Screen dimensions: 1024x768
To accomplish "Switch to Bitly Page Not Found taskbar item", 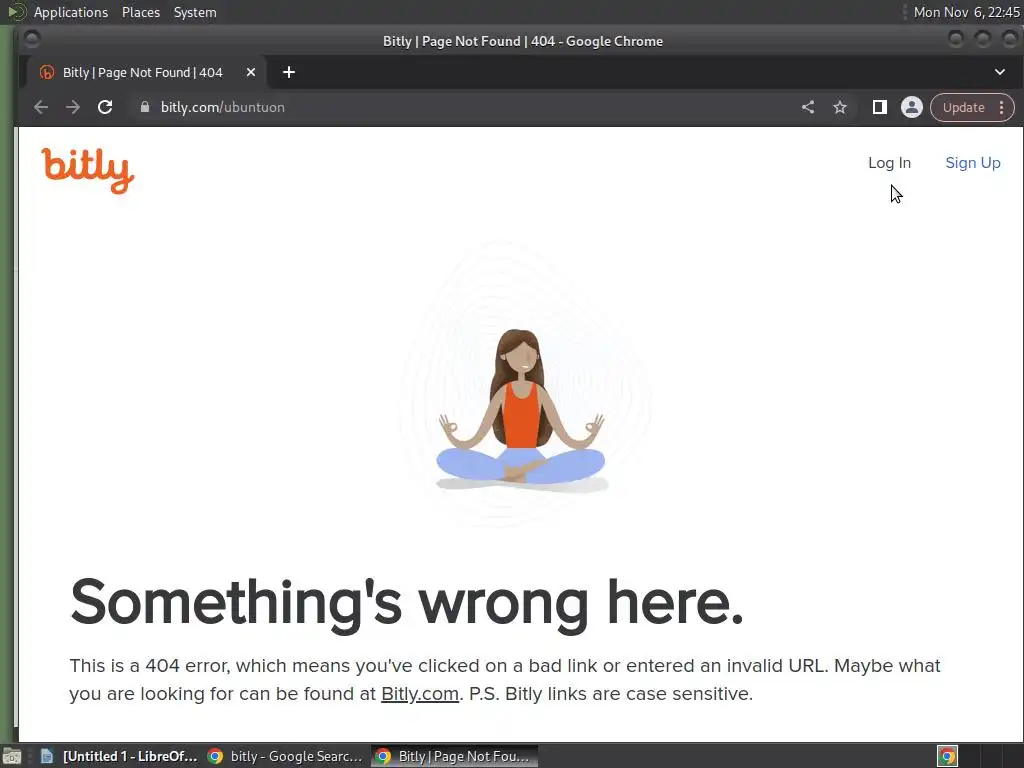I will pyautogui.click(x=455, y=756).
